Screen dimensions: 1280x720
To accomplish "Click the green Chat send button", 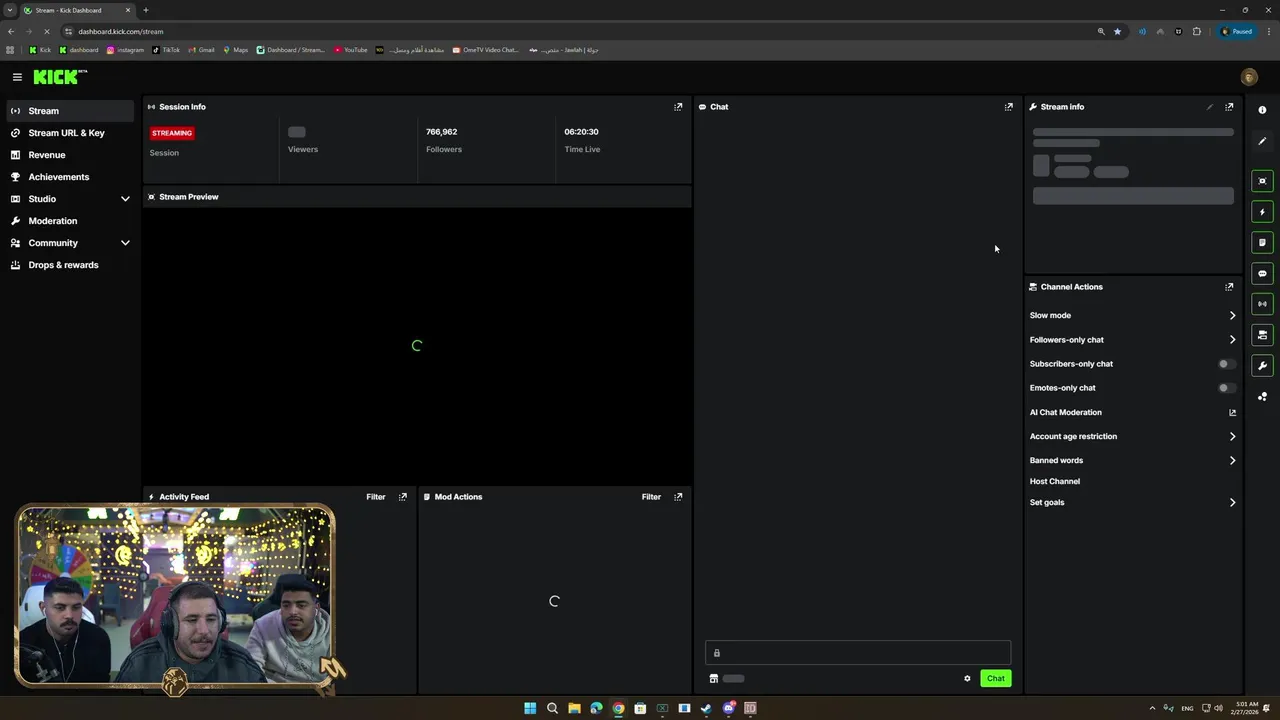I will [996, 679].
